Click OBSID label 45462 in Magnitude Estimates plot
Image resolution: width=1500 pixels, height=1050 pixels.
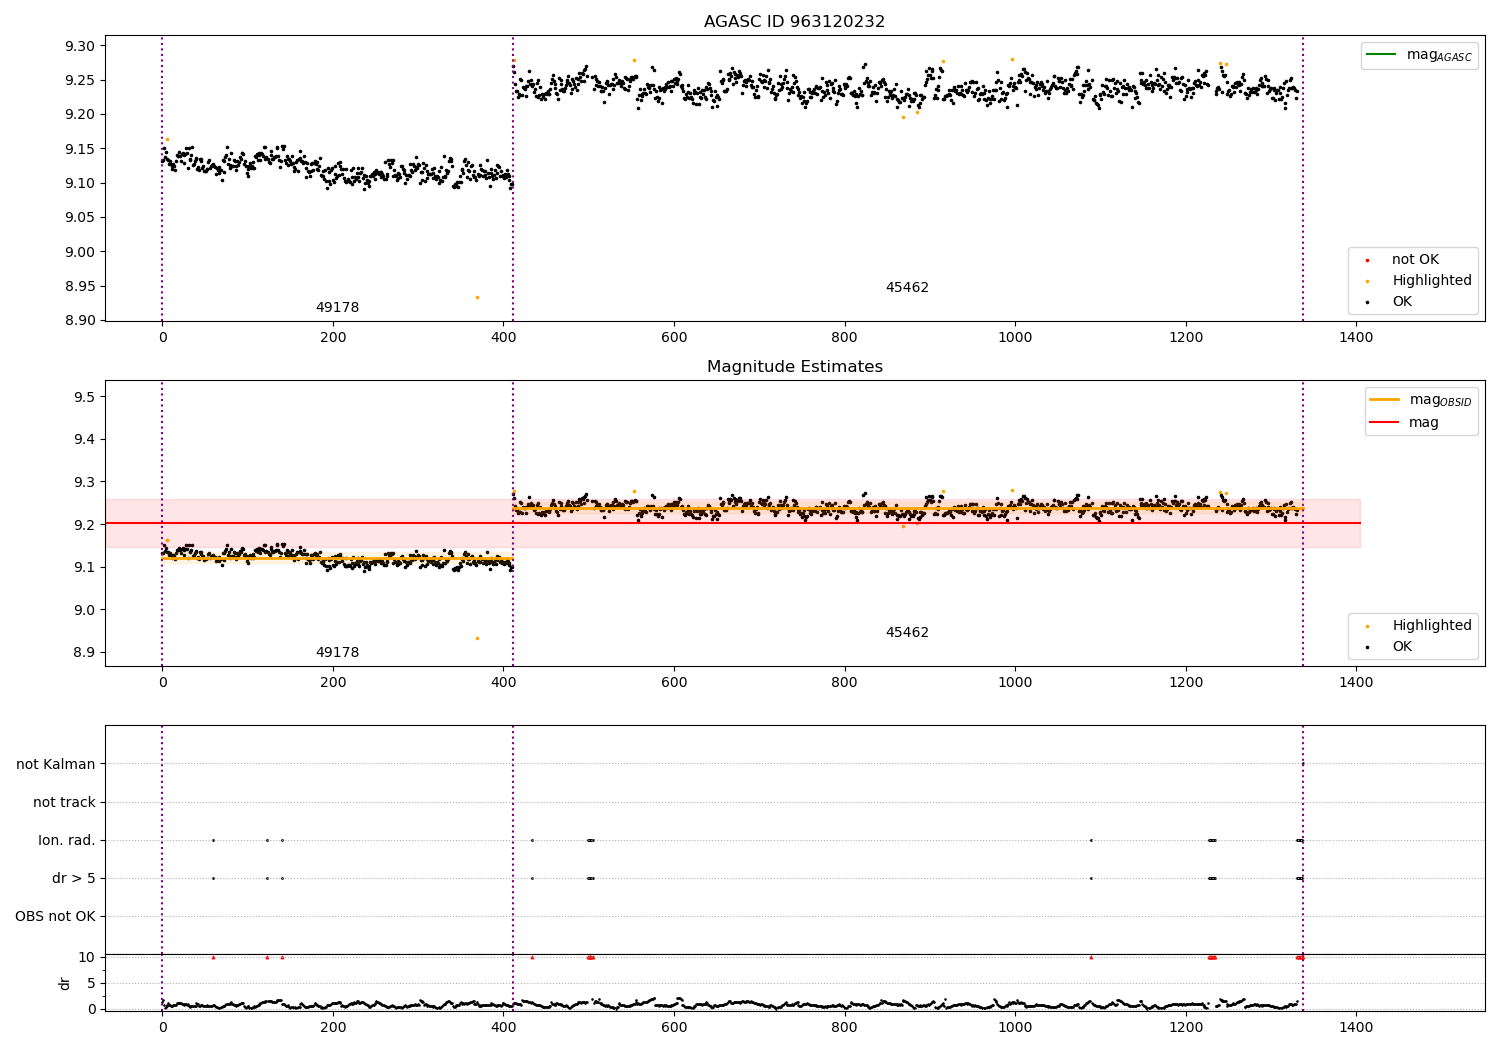pyautogui.click(x=907, y=633)
